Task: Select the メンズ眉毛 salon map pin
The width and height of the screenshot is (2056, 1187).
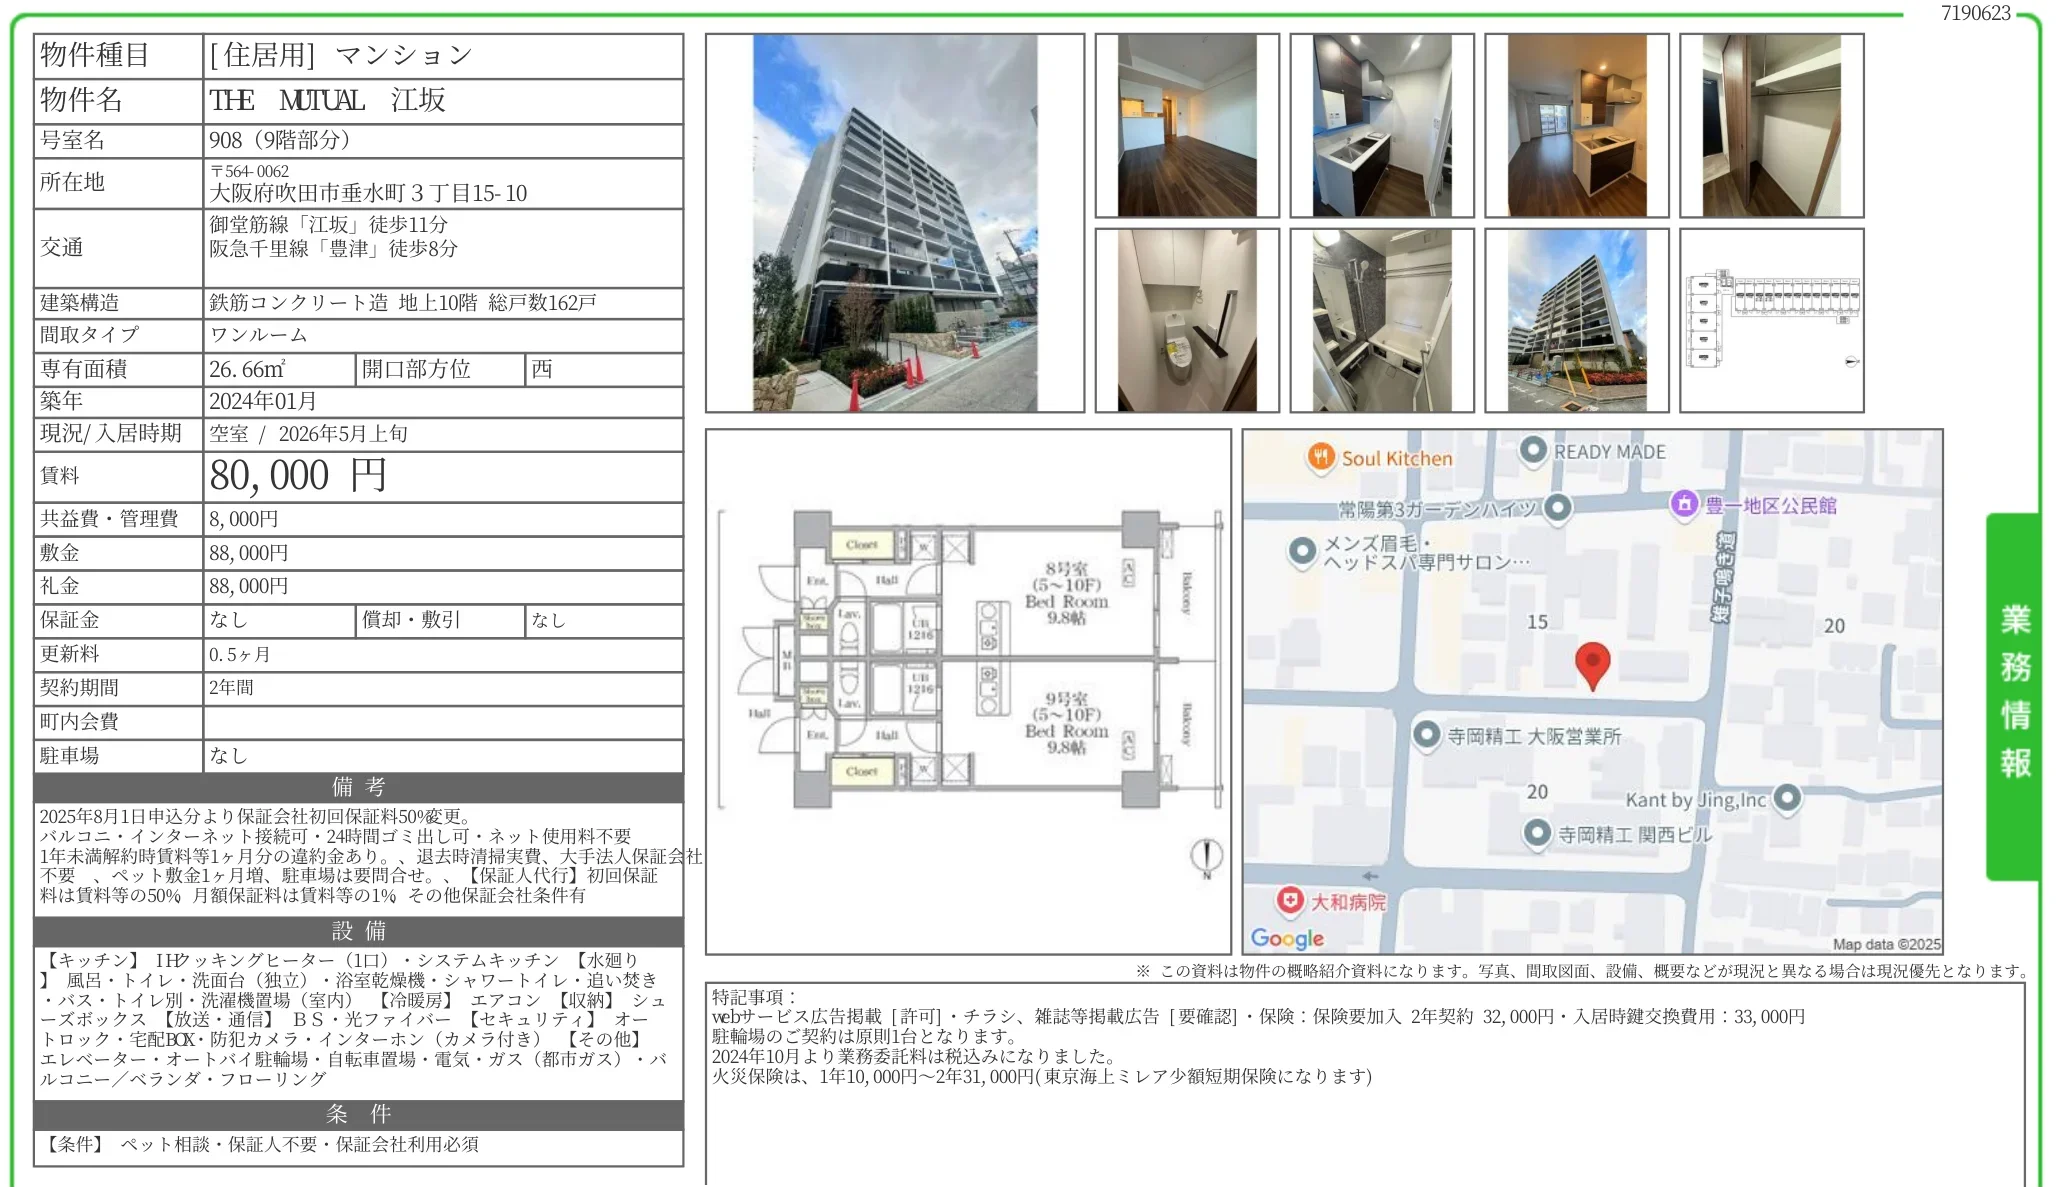Action: 1302,549
